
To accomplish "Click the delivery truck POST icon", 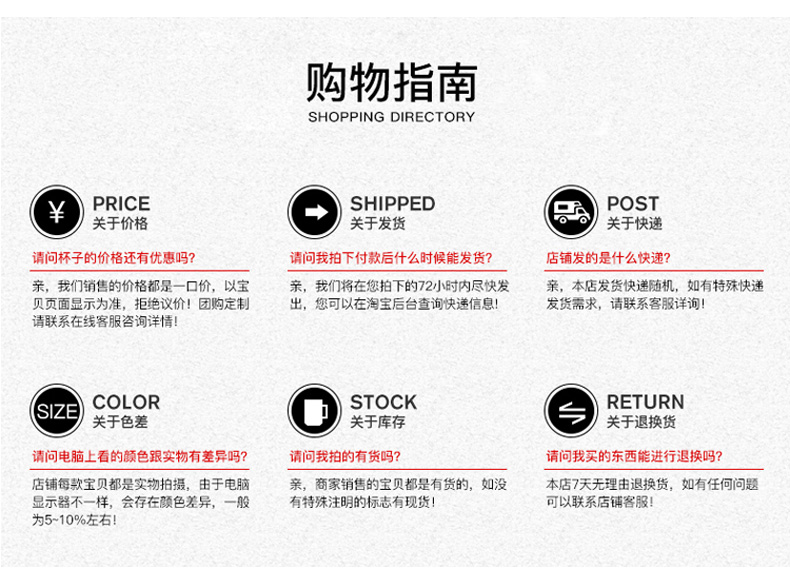I will pos(571,212).
